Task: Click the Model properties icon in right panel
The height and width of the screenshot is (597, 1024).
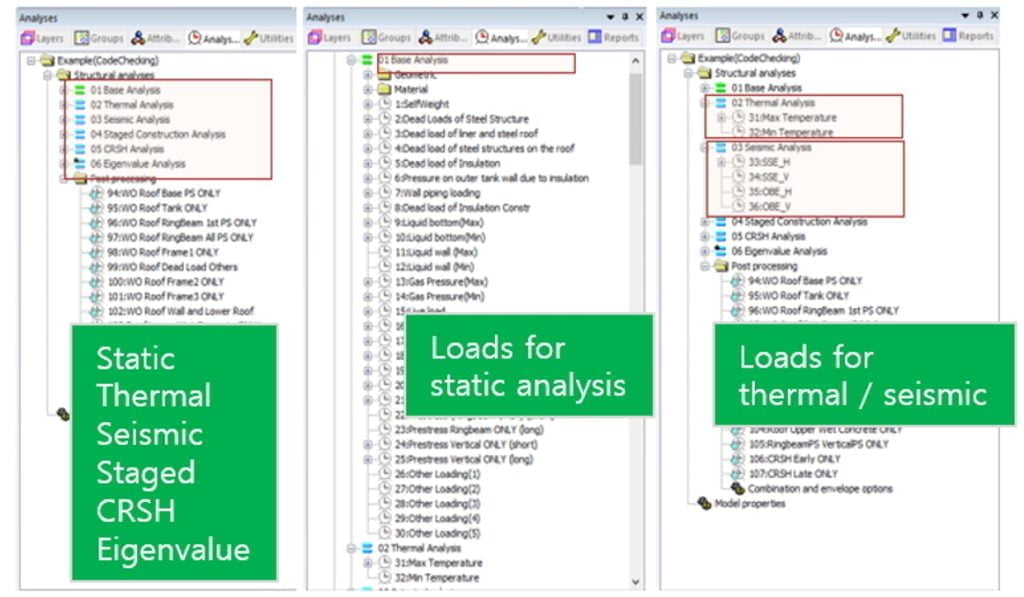Action: pos(704,504)
